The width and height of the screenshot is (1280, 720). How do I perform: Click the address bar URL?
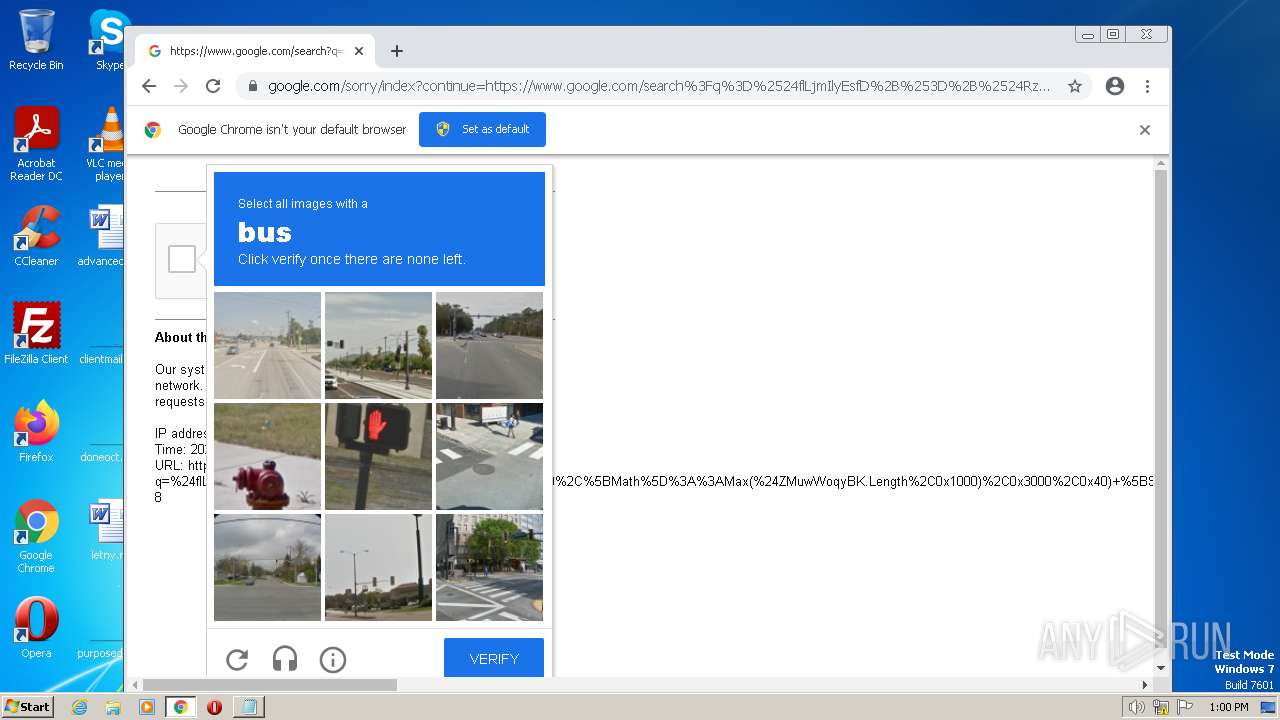point(659,86)
